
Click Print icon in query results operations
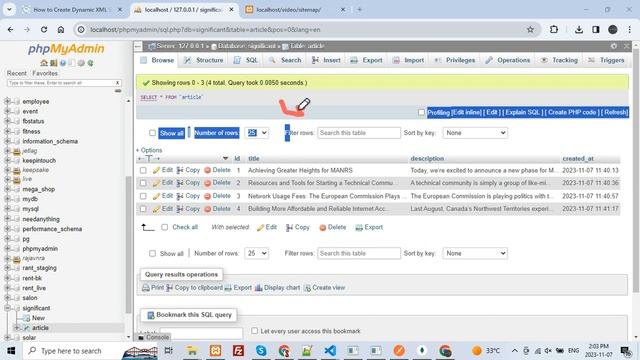point(145,288)
